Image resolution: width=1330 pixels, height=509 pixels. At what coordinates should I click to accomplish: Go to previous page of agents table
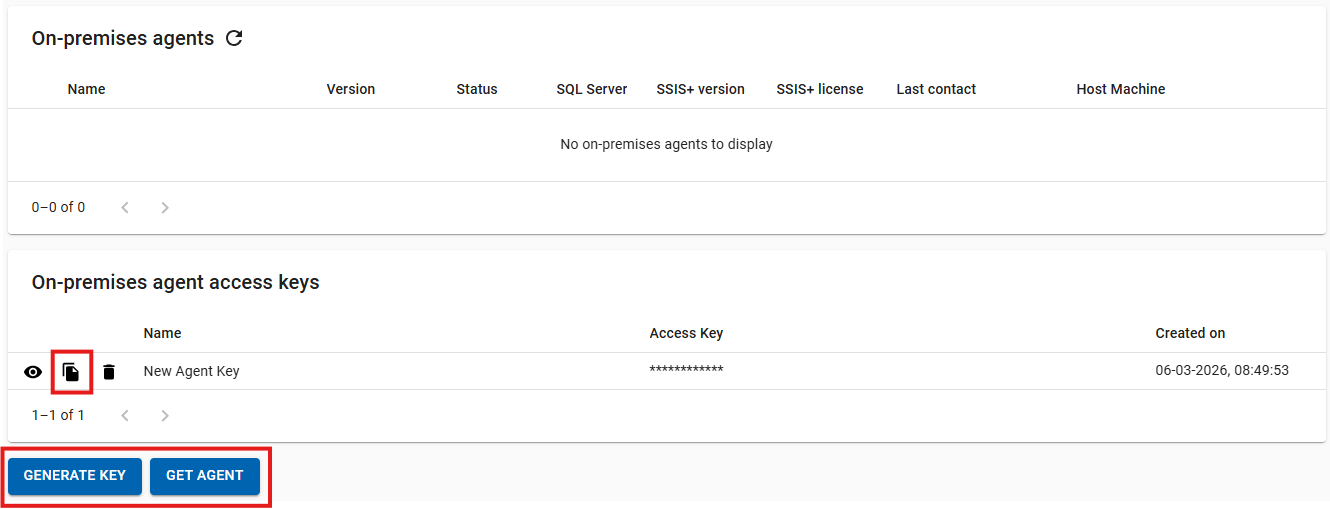(x=125, y=208)
